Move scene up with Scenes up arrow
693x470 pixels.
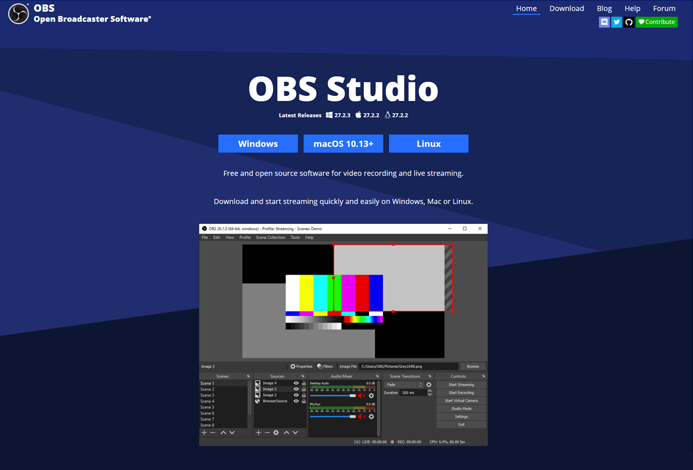(x=223, y=432)
